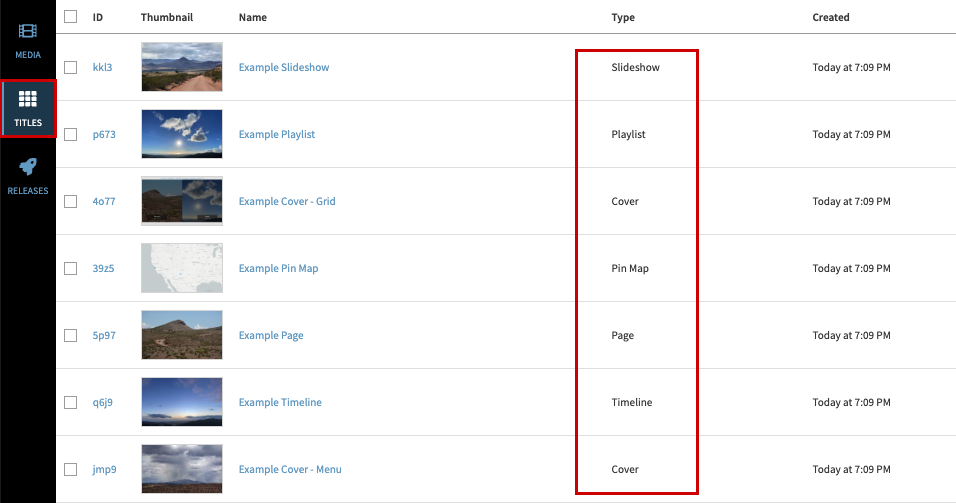Viewport: 956px width, 503px height.
Task: Open the Example Playlist title
Action: 277,134
